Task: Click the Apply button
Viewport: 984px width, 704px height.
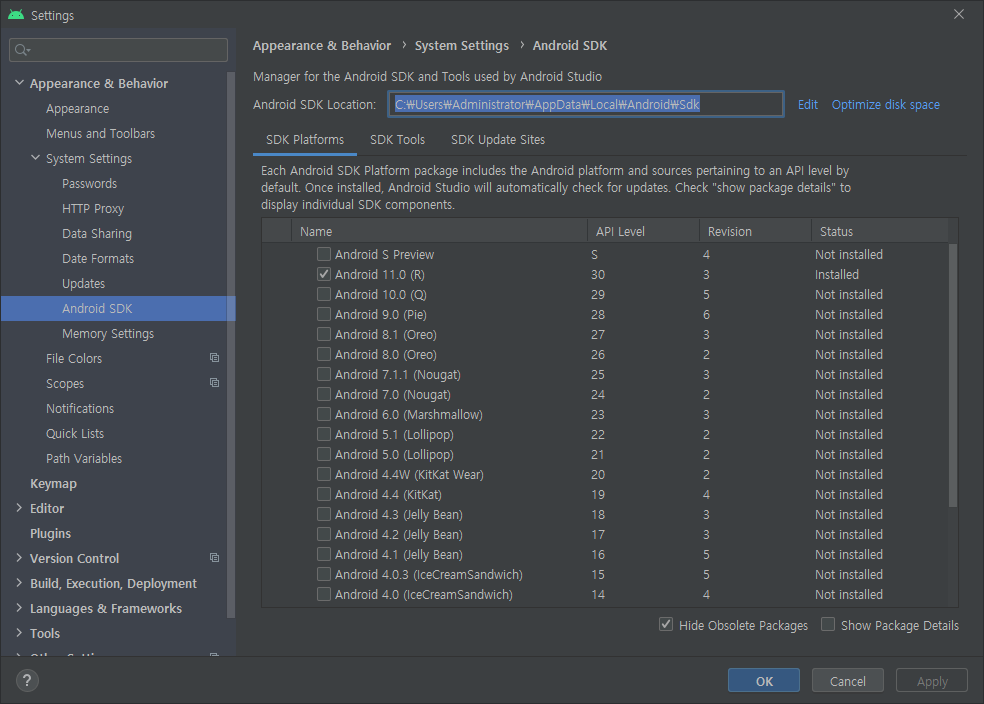Action: pyautogui.click(x=932, y=681)
